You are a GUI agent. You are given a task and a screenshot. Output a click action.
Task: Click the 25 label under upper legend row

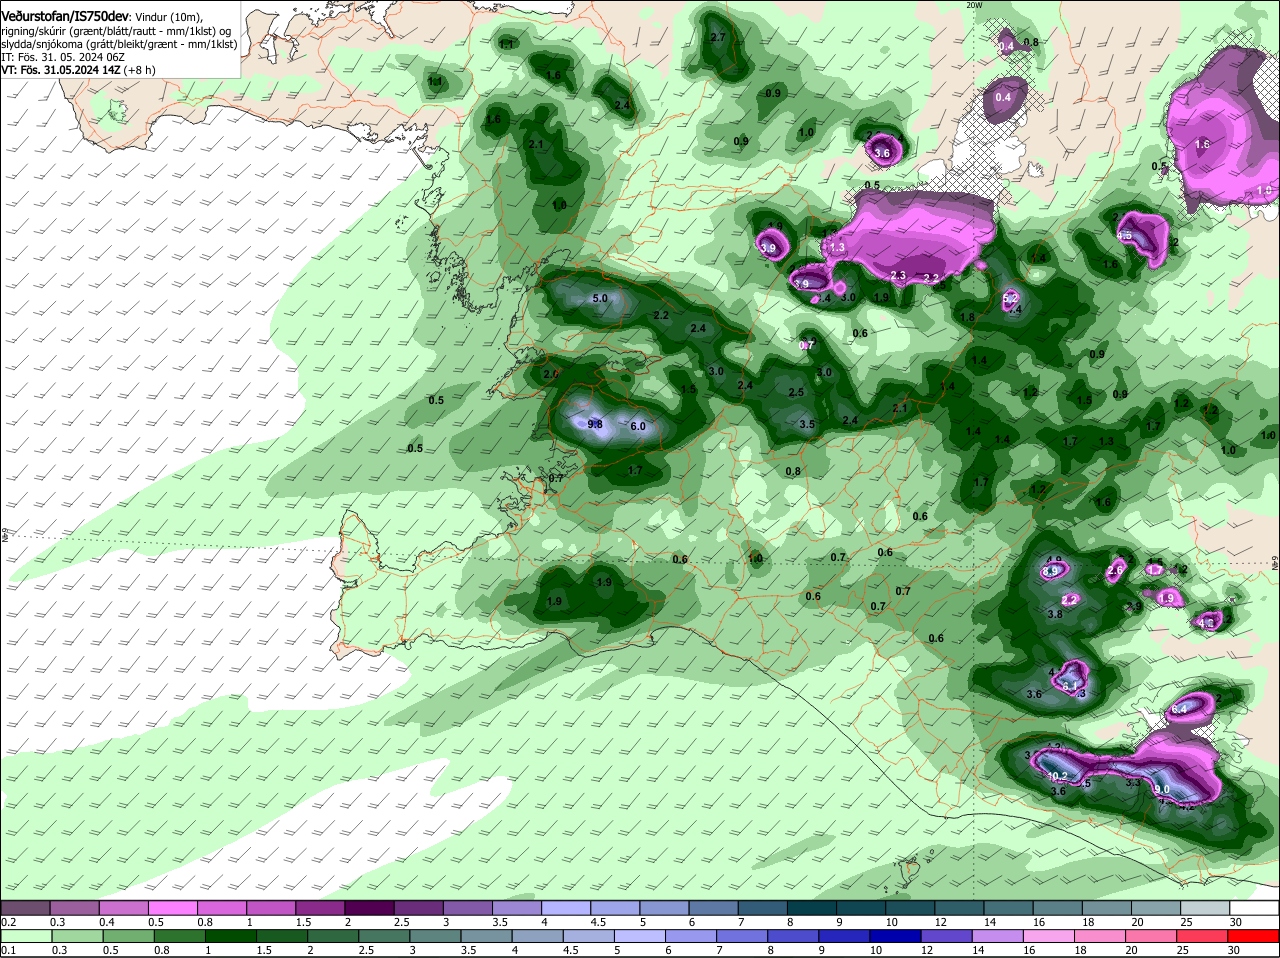tap(1185, 922)
